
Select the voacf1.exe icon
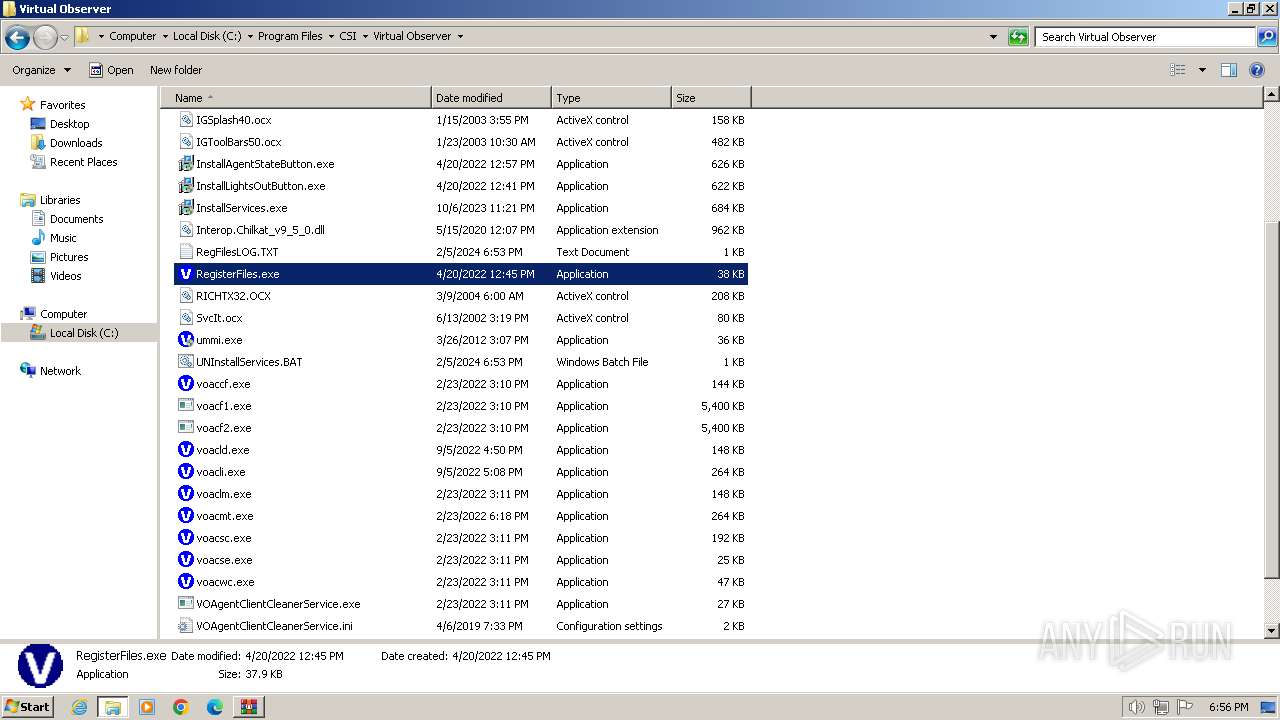185,405
